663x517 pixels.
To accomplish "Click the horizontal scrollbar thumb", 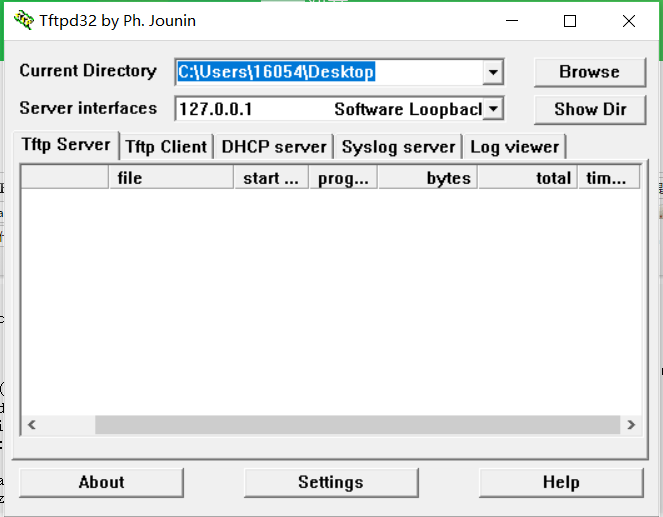I will pos(357,424).
